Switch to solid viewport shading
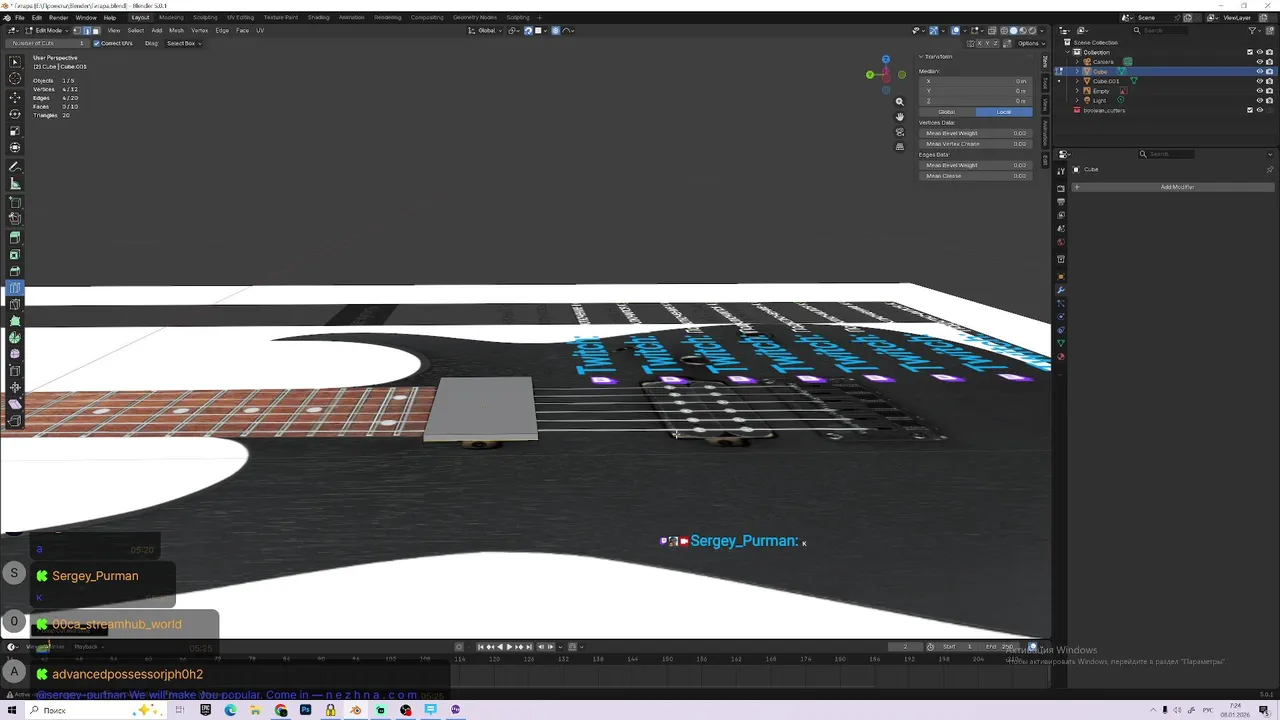Image resolution: width=1280 pixels, height=720 pixels. point(1013,30)
